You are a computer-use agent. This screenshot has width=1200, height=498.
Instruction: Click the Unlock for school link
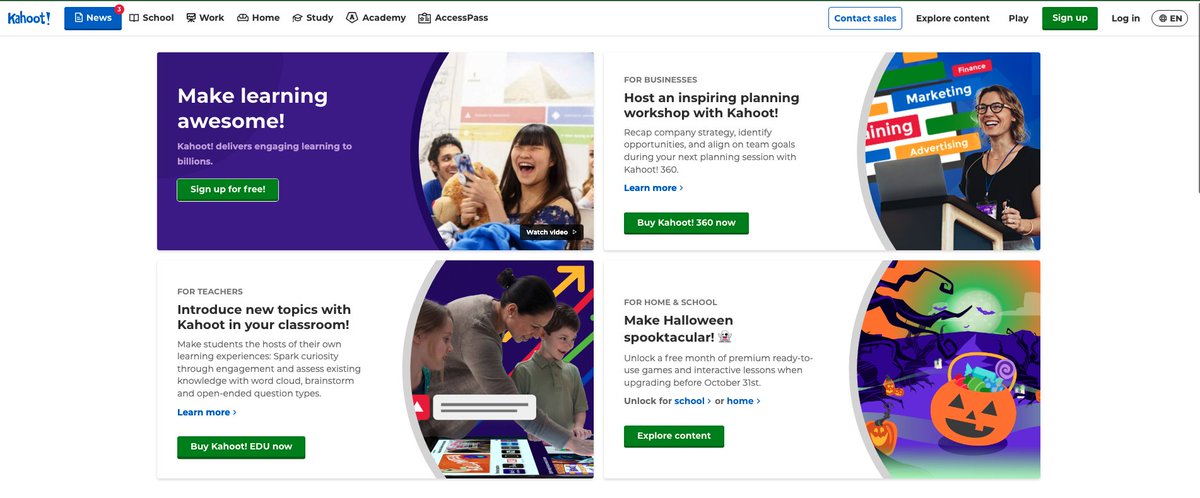pyautogui.click(x=693, y=401)
